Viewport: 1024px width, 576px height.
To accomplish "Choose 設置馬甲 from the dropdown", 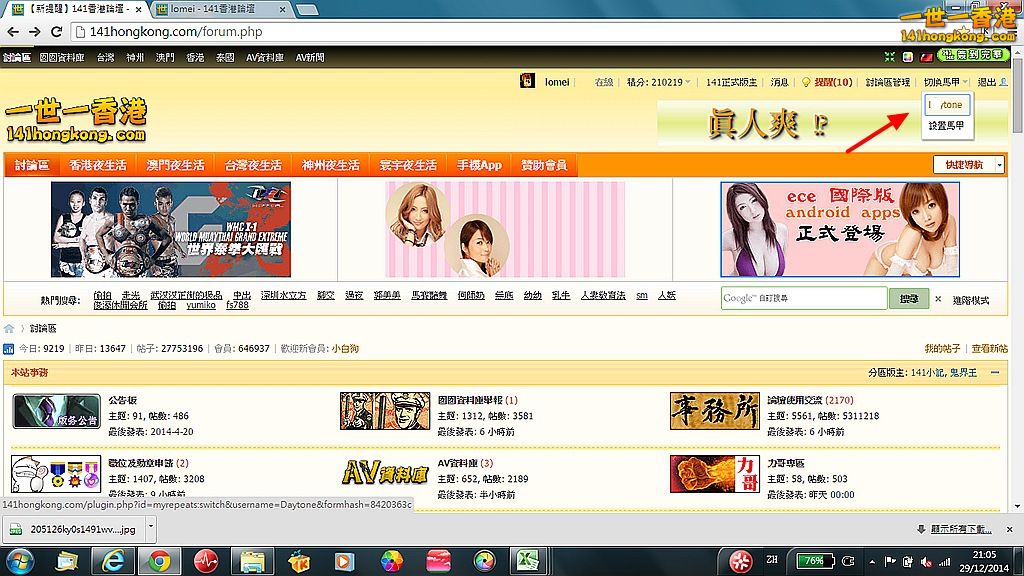I will point(946,125).
